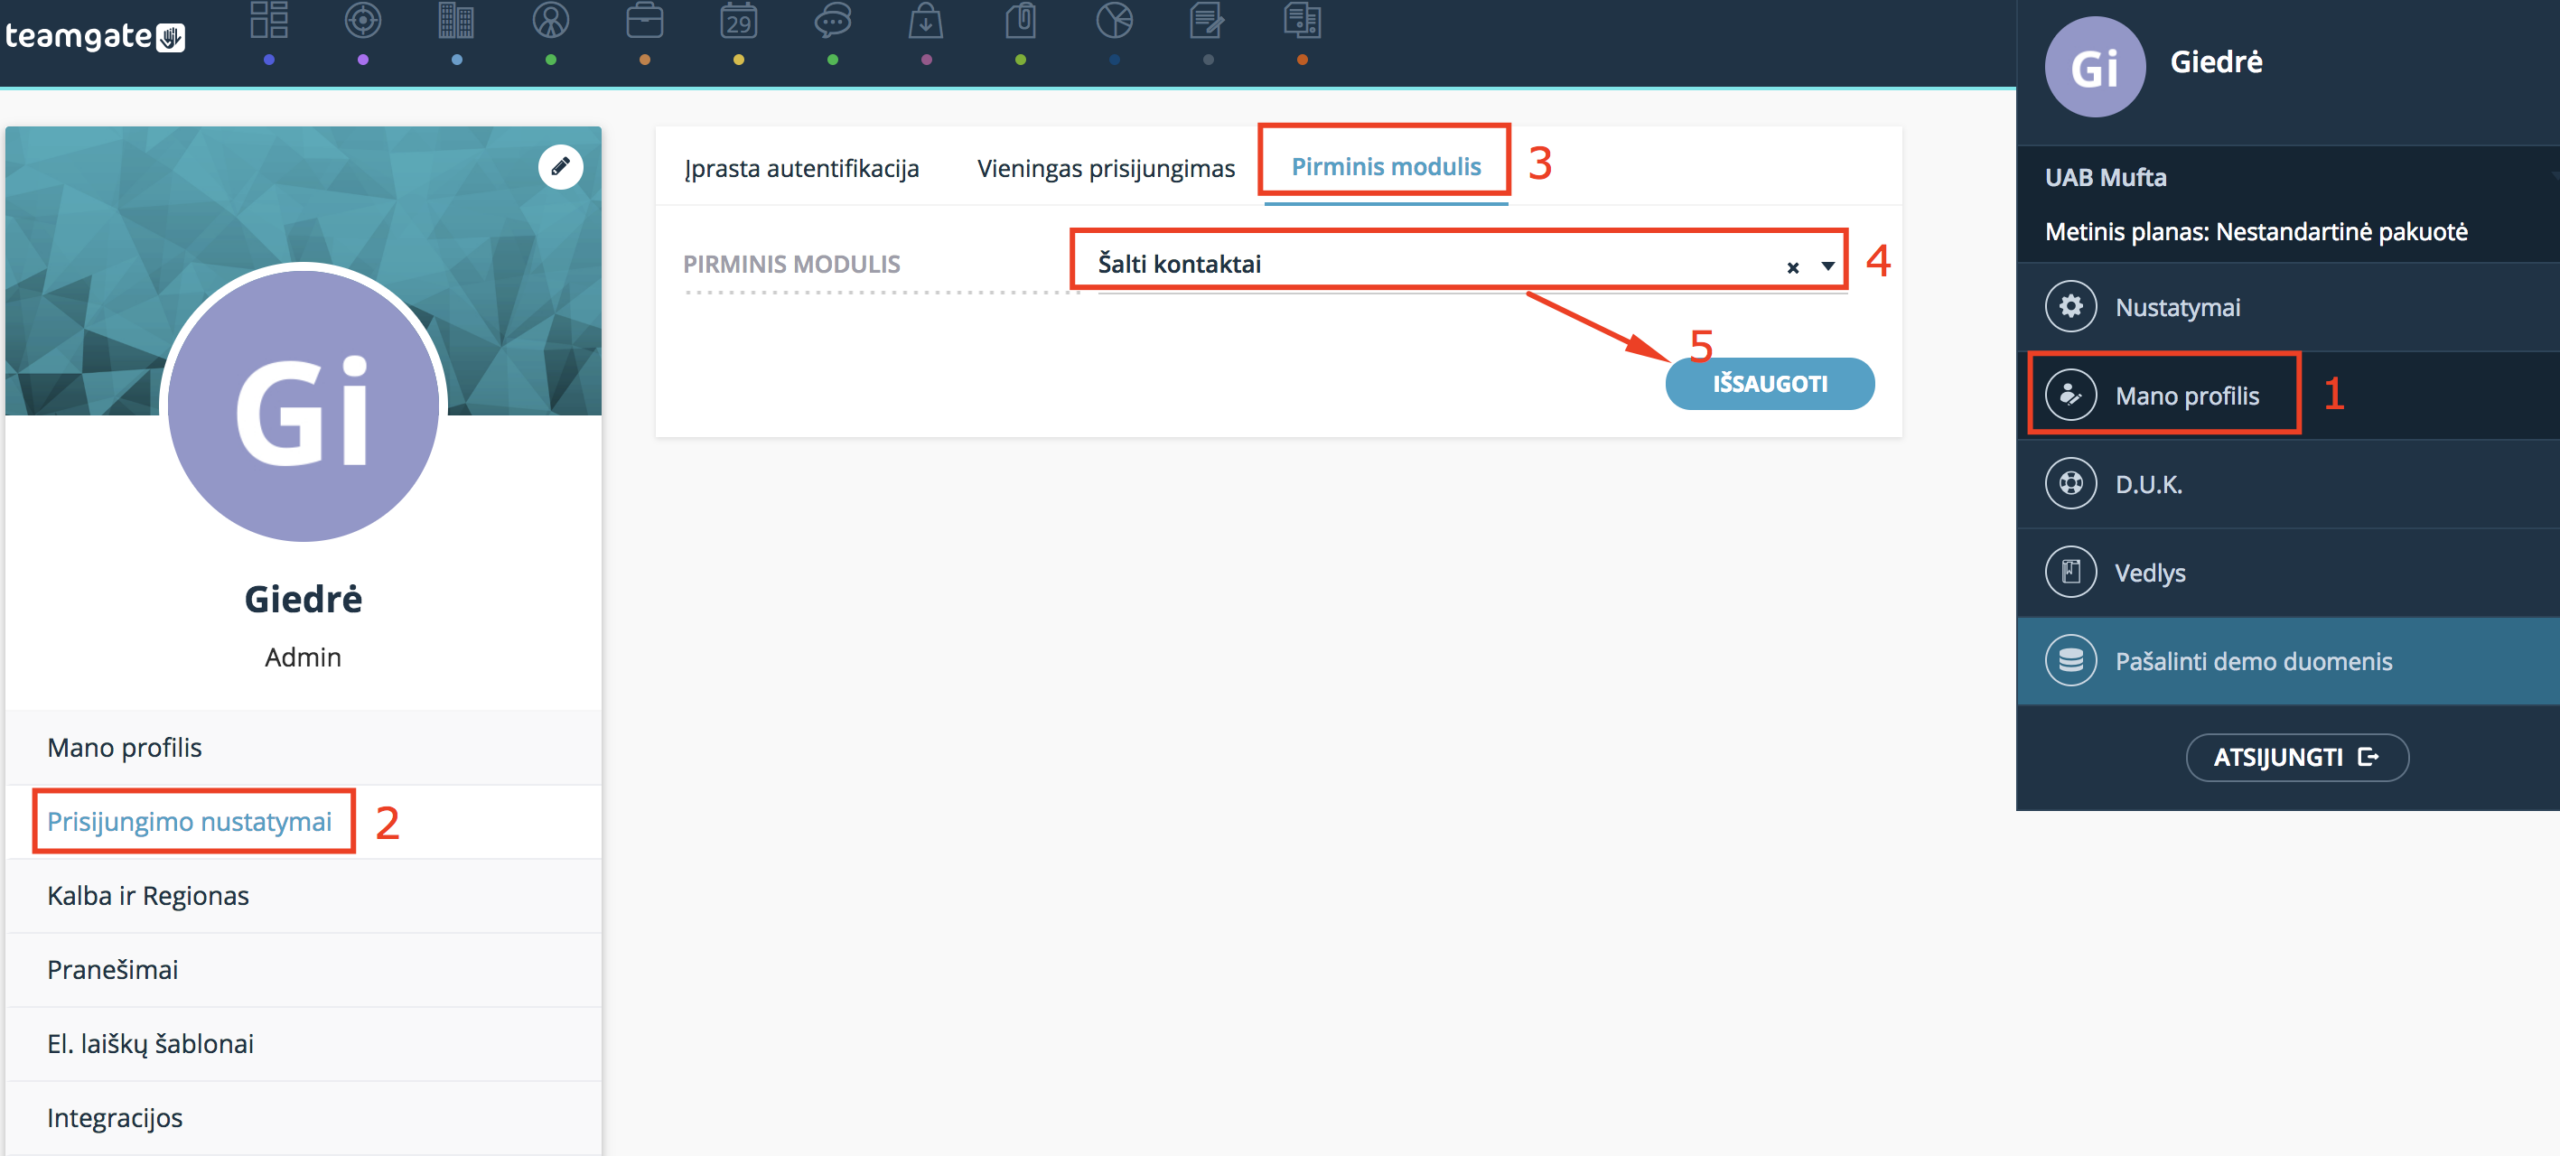Clear the Šalti kontaktai selection with x
The image size is (2560, 1156).
pos(1793,267)
